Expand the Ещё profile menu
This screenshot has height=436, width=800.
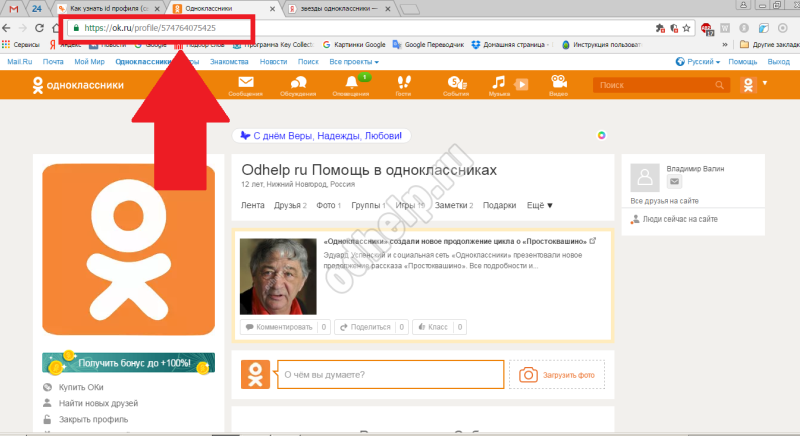[539, 206]
